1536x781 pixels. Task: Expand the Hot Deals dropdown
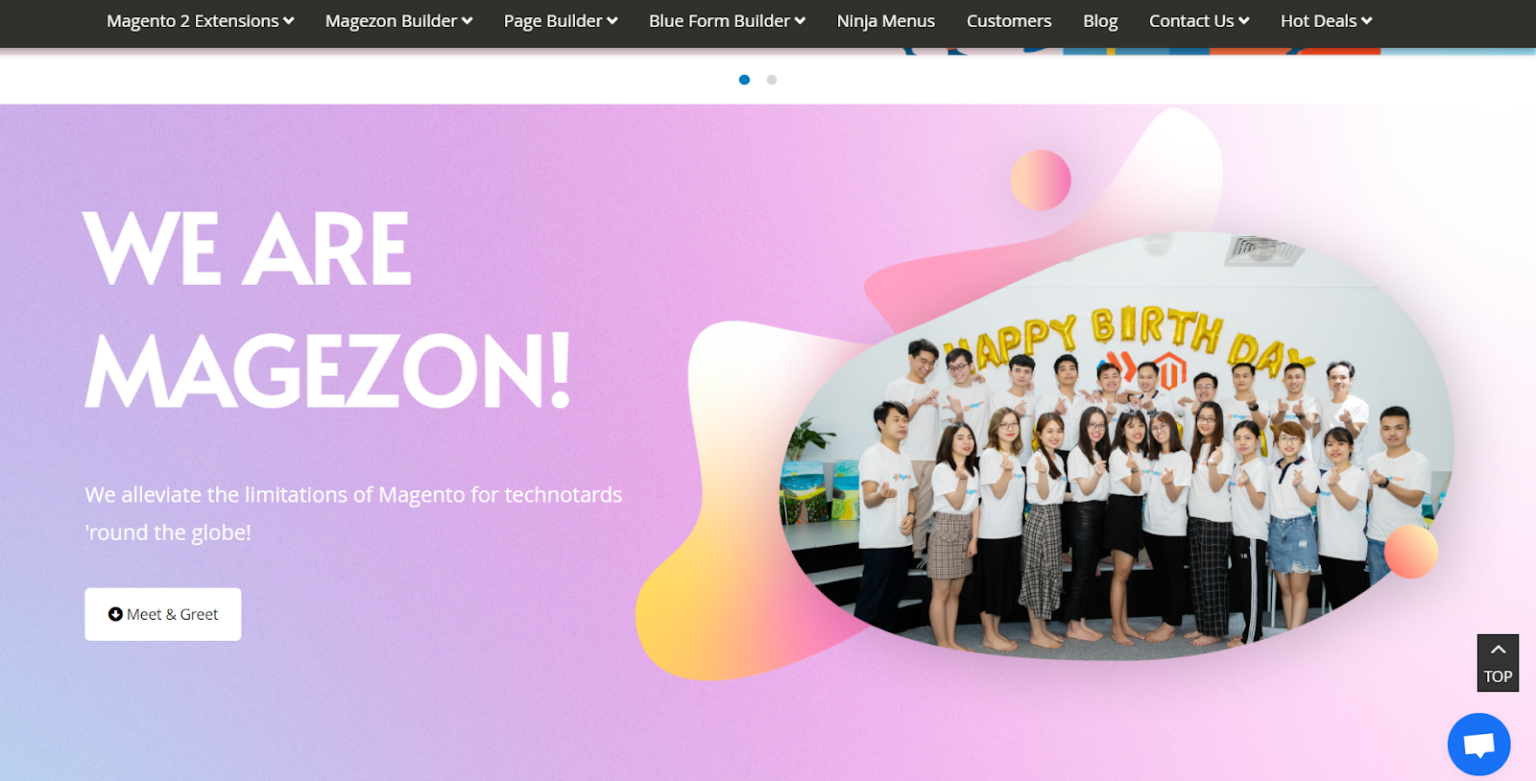tap(1325, 20)
